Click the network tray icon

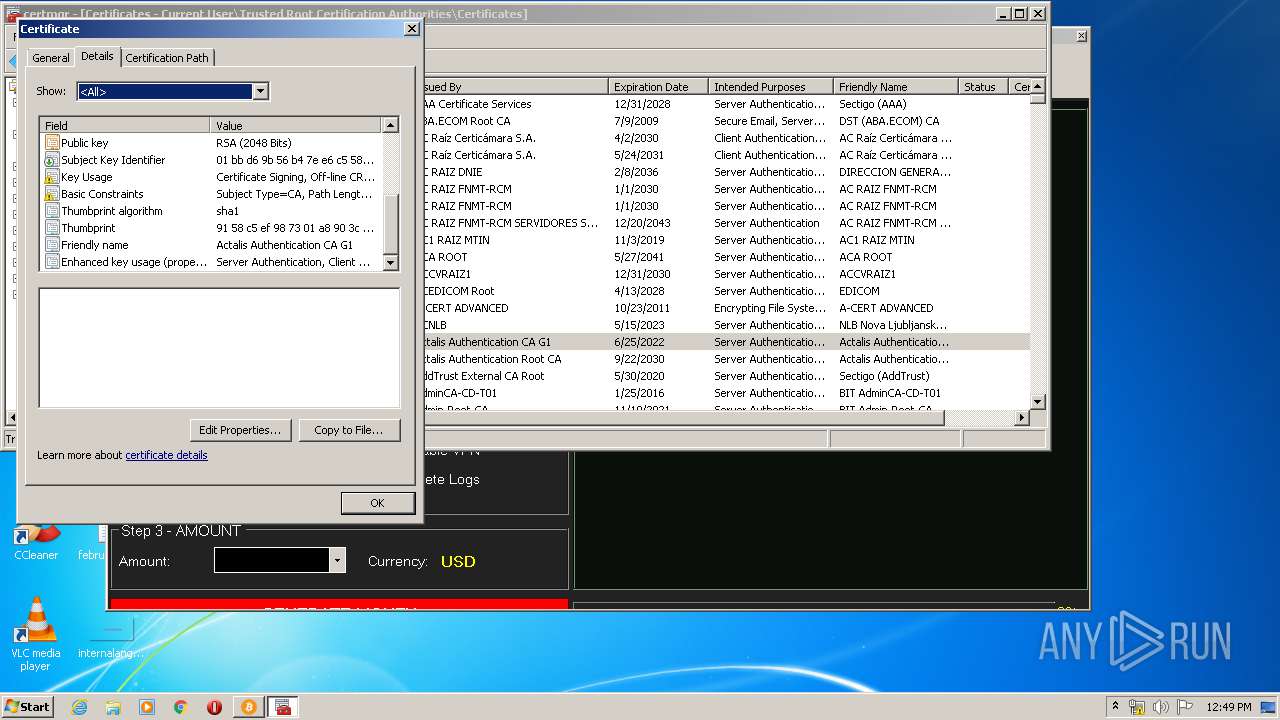(1136, 707)
